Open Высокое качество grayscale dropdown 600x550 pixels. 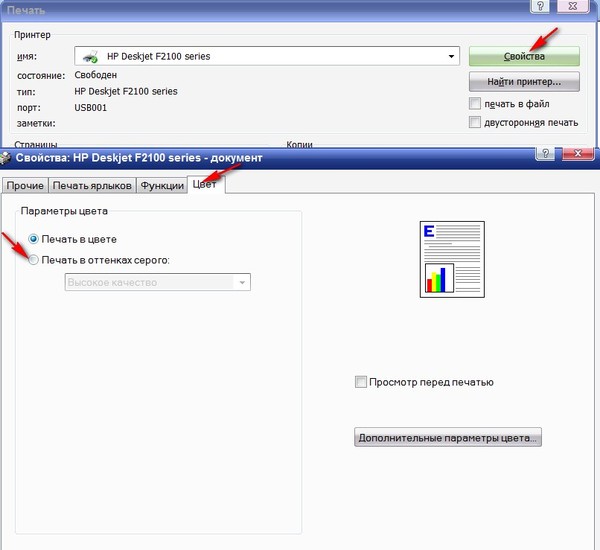(158, 282)
